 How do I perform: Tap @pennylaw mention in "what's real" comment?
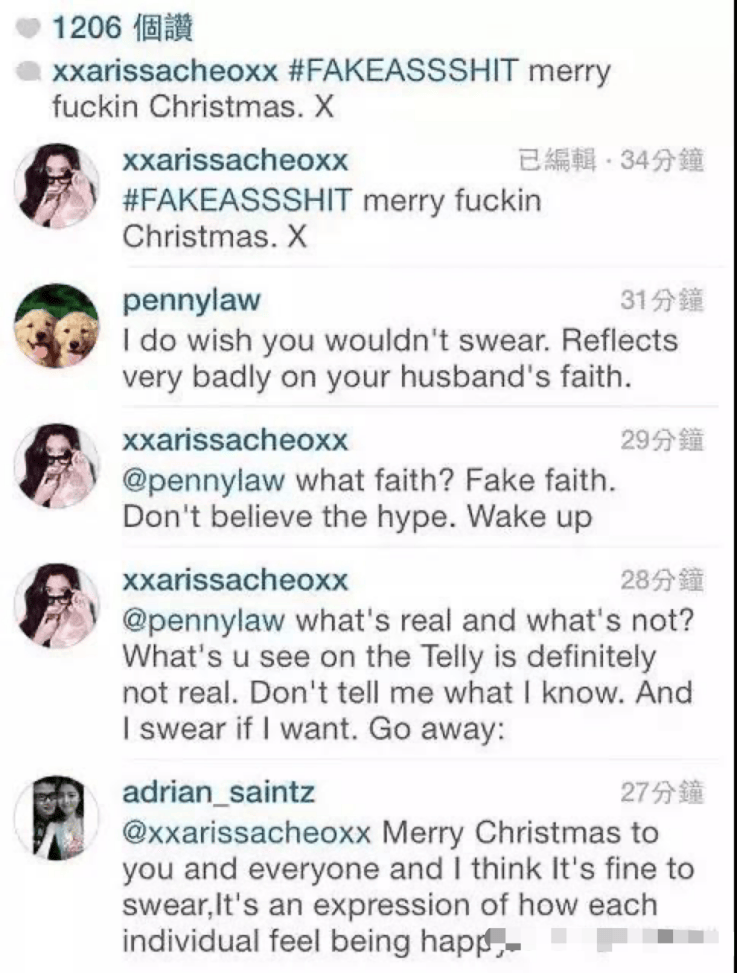[203, 621]
